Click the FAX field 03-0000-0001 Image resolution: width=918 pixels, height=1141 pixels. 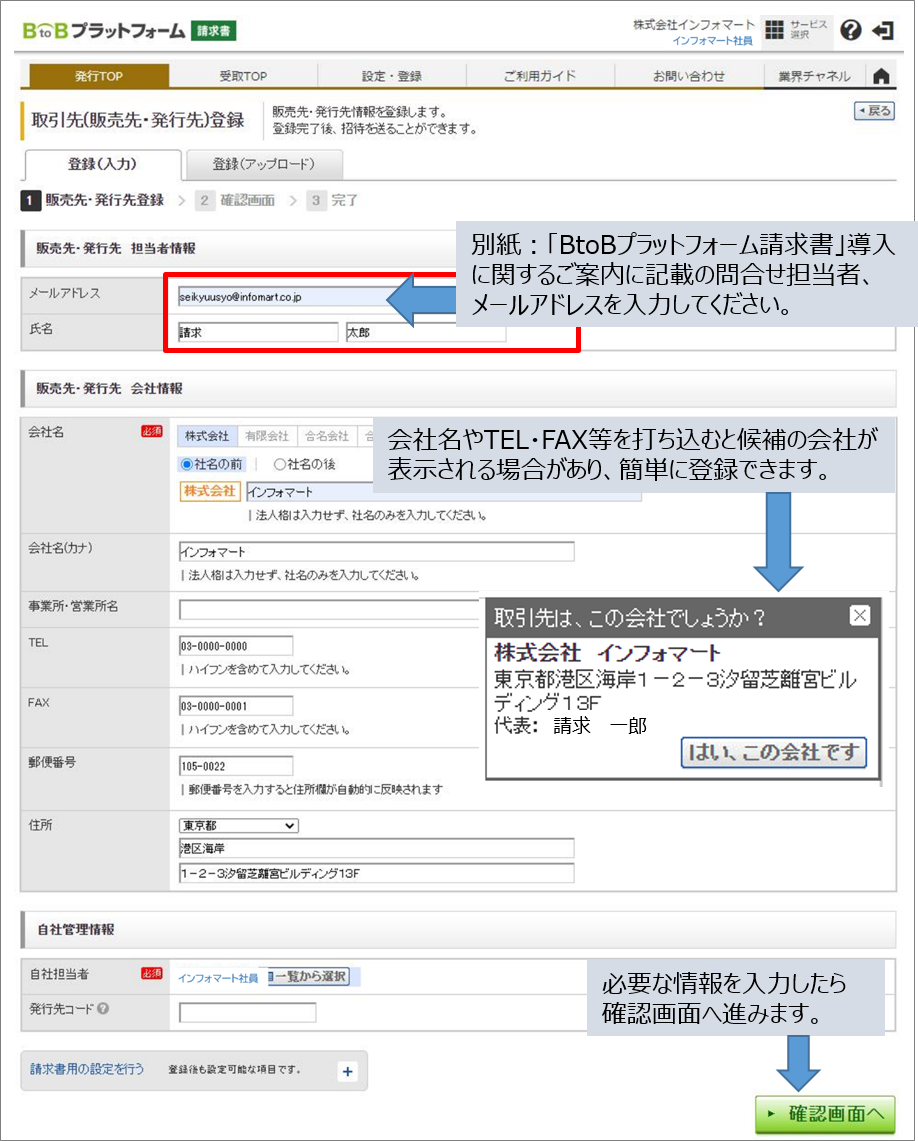(x=236, y=706)
